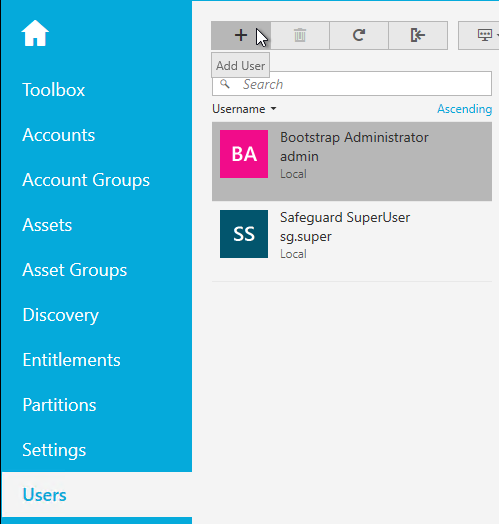499x524 pixels.
Task: Click the import arrow icon in toolbar
Action: coord(418,35)
